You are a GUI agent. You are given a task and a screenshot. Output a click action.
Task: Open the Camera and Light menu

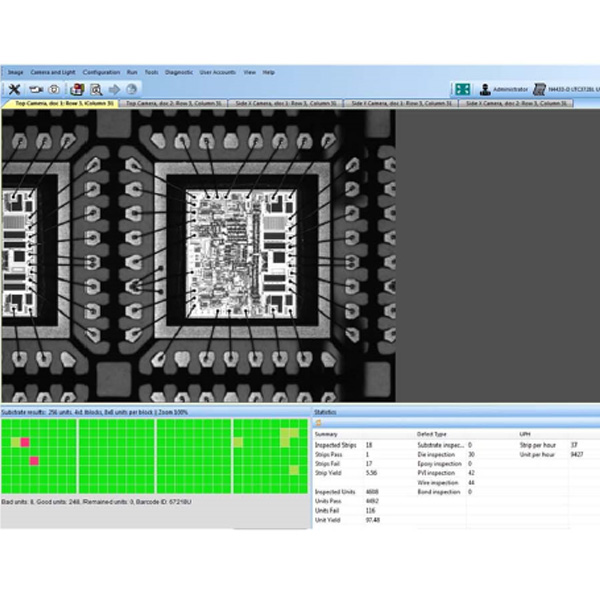53,72
